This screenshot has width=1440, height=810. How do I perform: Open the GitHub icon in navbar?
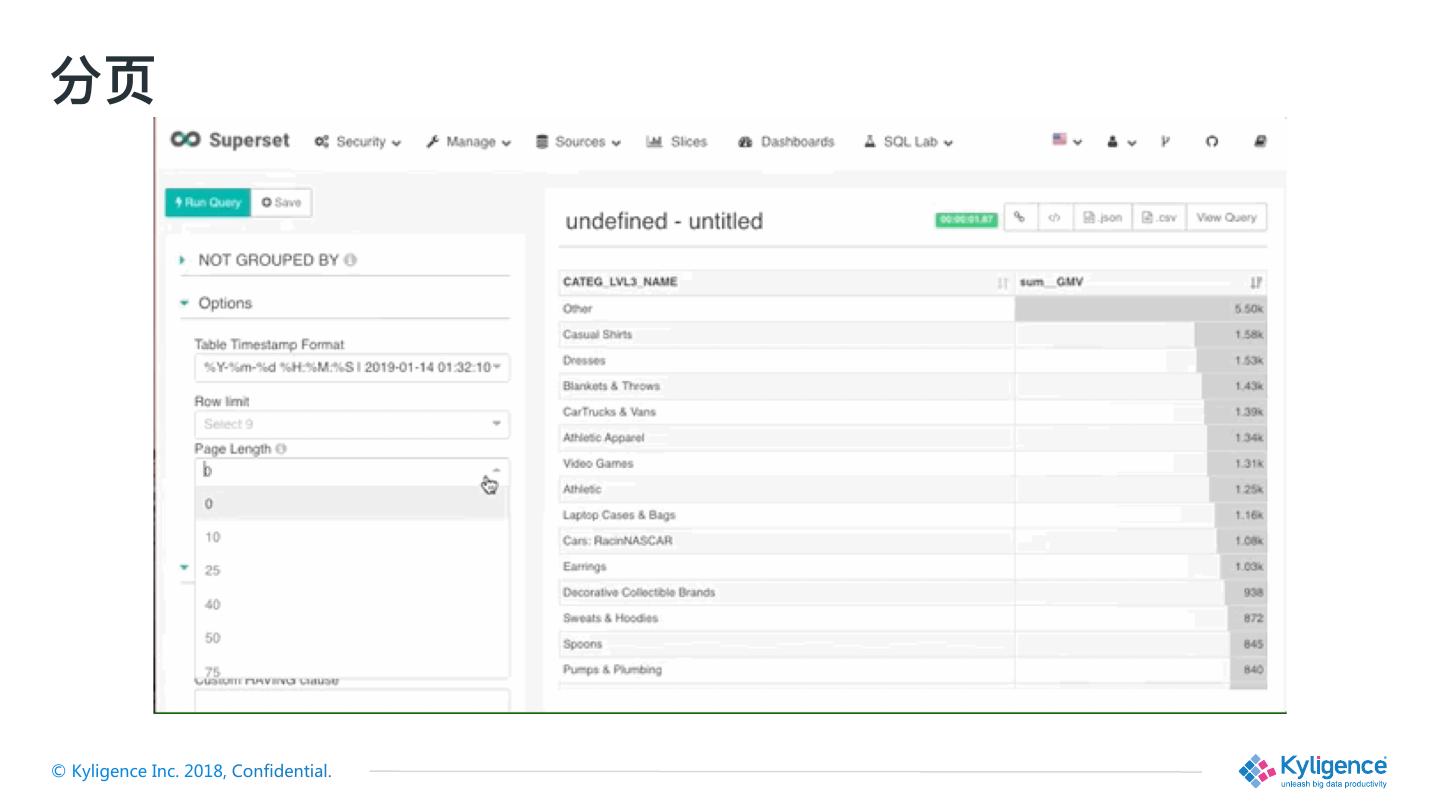tap(1211, 142)
